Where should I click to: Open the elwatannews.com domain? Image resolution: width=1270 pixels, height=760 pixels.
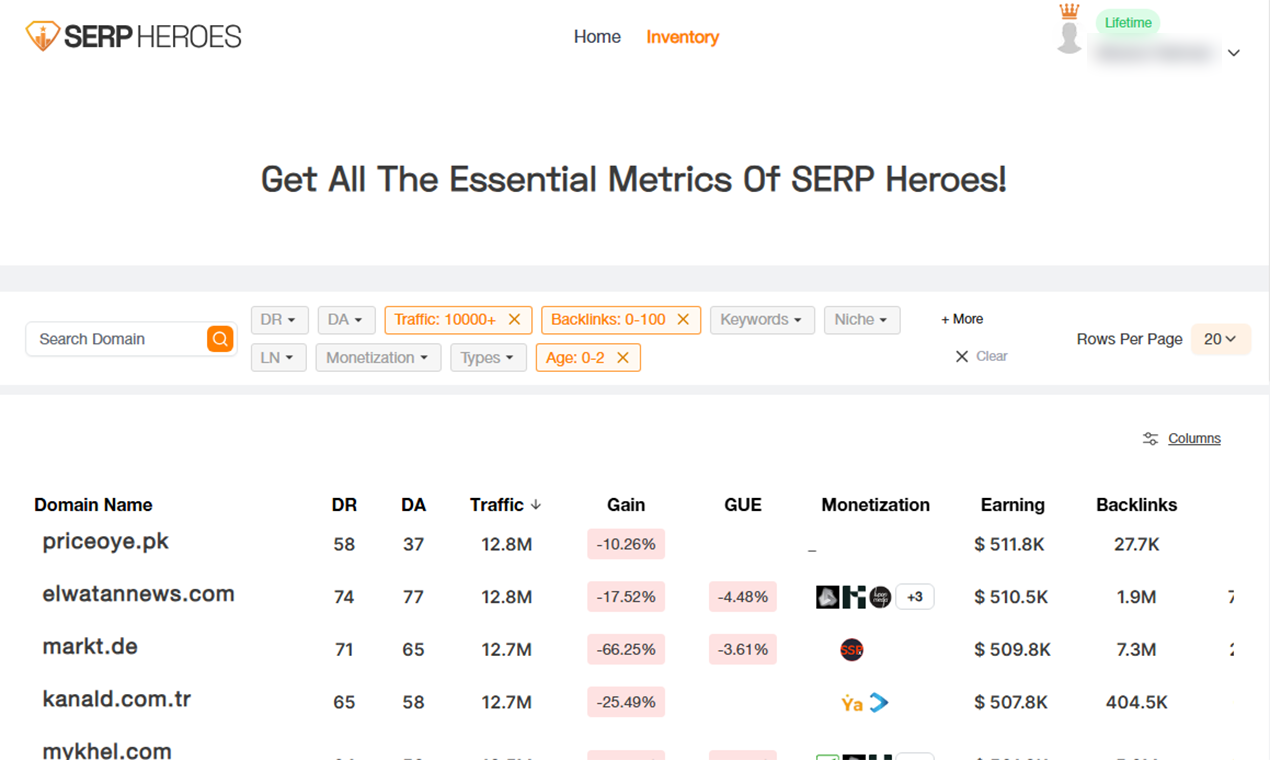(x=138, y=594)
